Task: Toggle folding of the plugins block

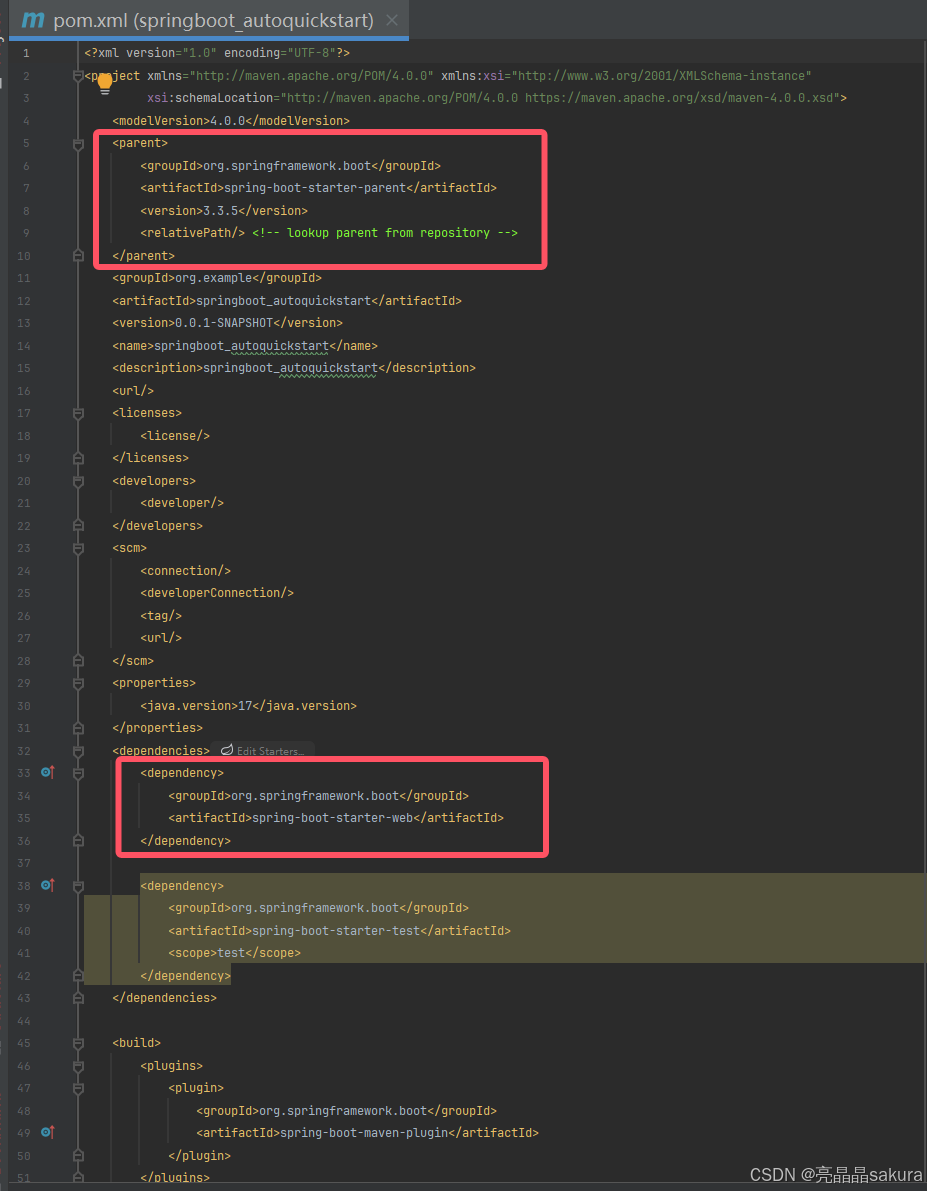Action: click(78, 1066)
